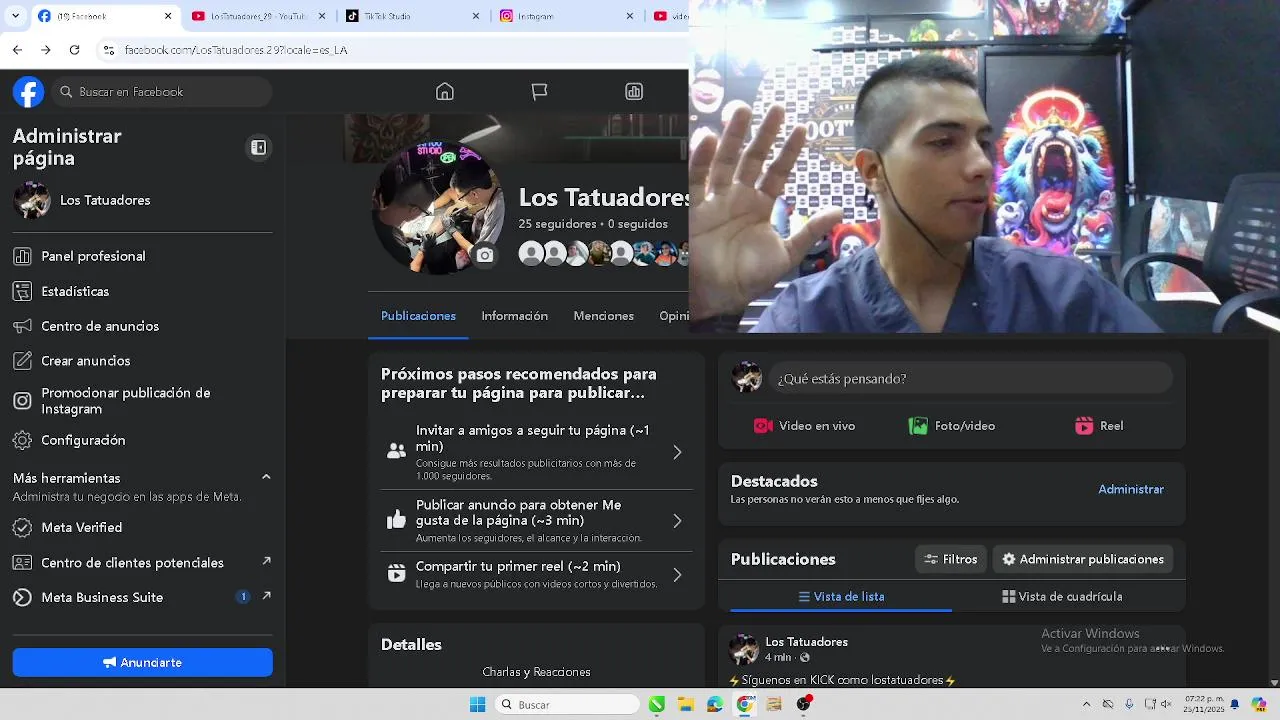Screen dimensions: 1280x720
Task: Click post avatar thumbnail beside Los Tatuadores
Action: click(x=744, y=649)
